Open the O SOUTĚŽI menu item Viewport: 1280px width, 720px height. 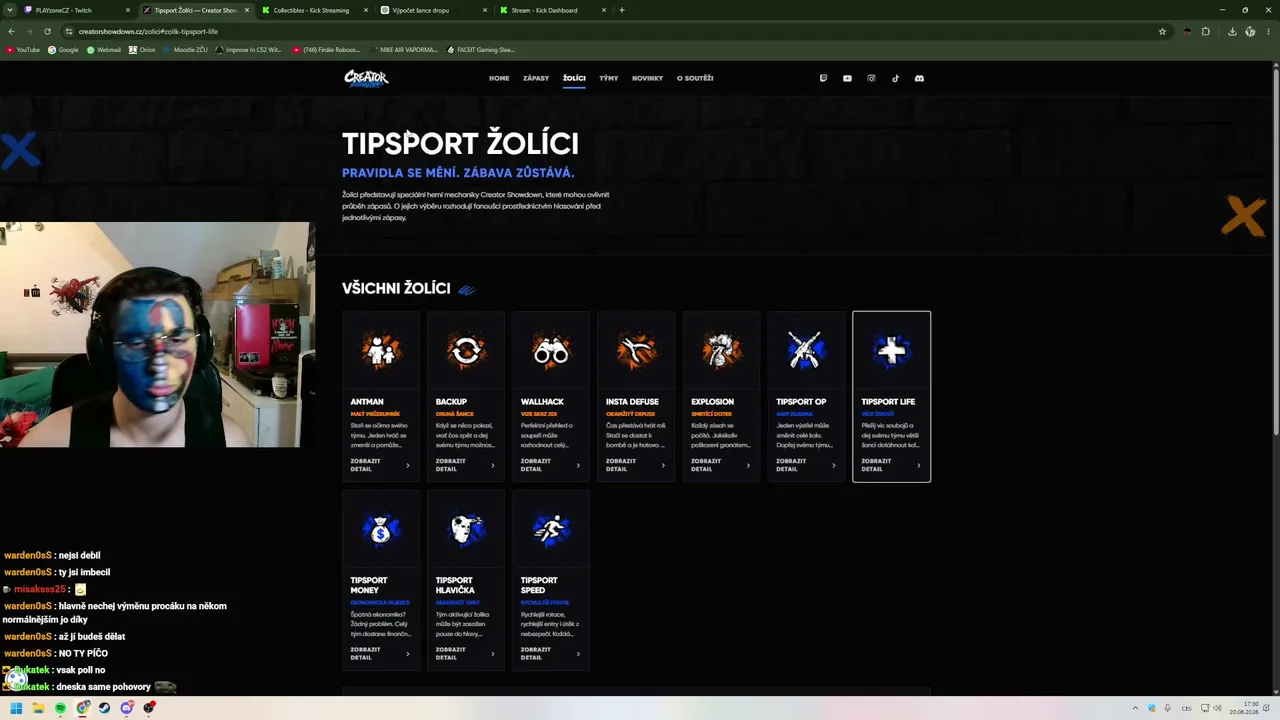[695, 78]
